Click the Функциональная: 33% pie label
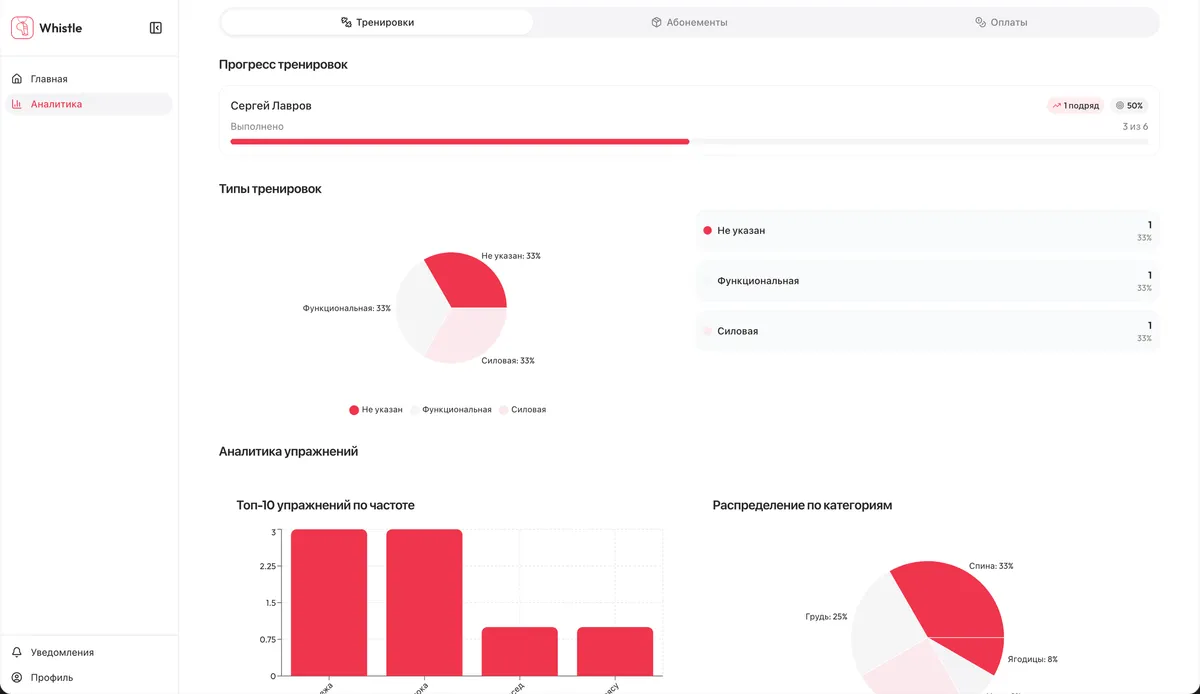 point(346,309)
